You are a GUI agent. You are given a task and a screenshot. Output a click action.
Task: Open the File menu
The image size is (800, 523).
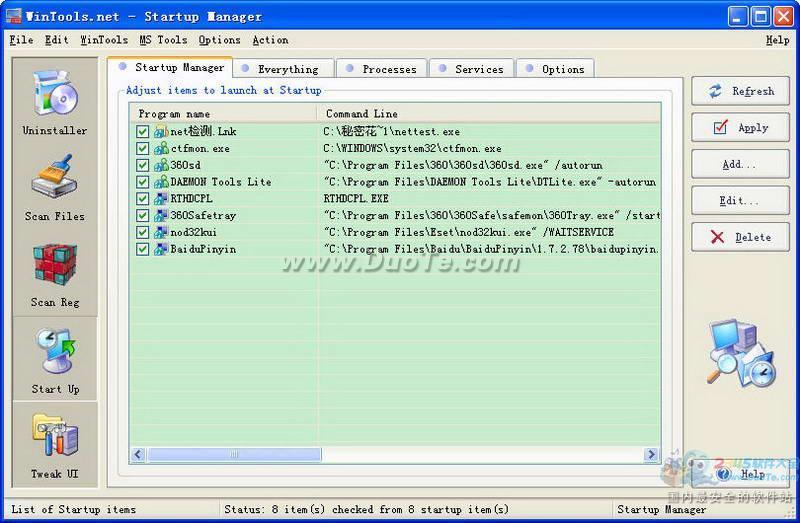(21, 40)
